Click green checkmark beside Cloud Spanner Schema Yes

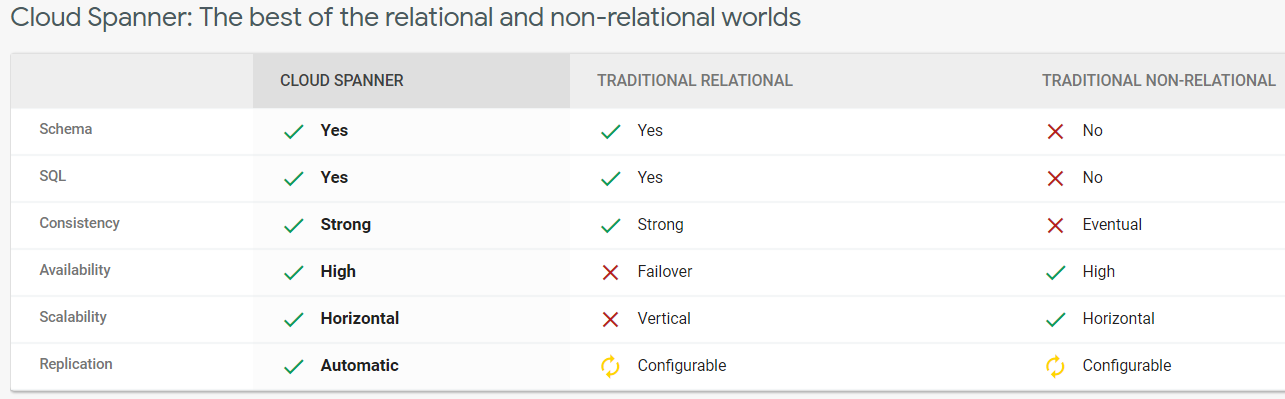[x=293, y=131]
